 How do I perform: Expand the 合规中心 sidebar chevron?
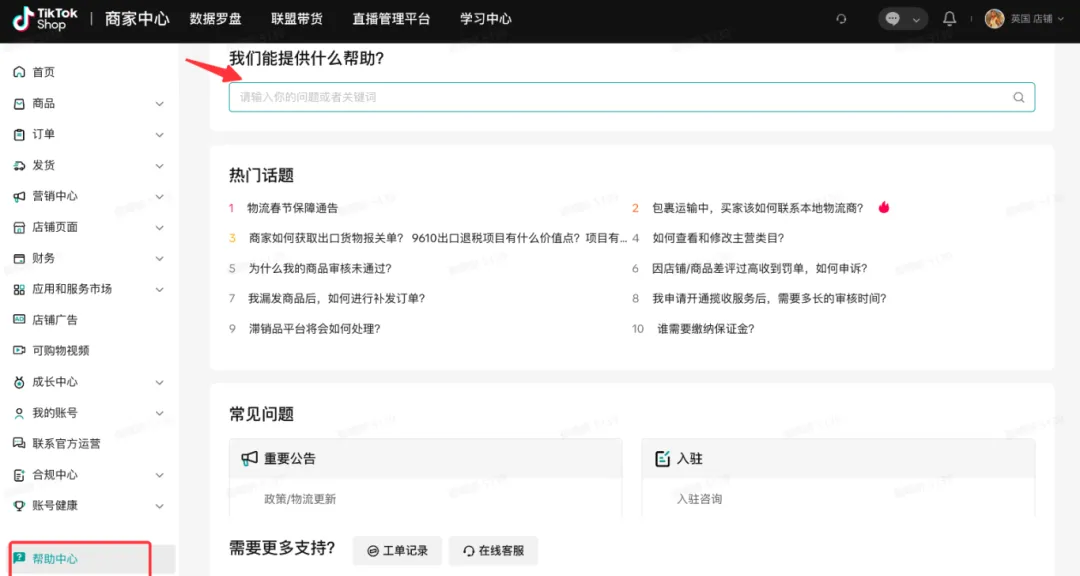click(159, 475)
